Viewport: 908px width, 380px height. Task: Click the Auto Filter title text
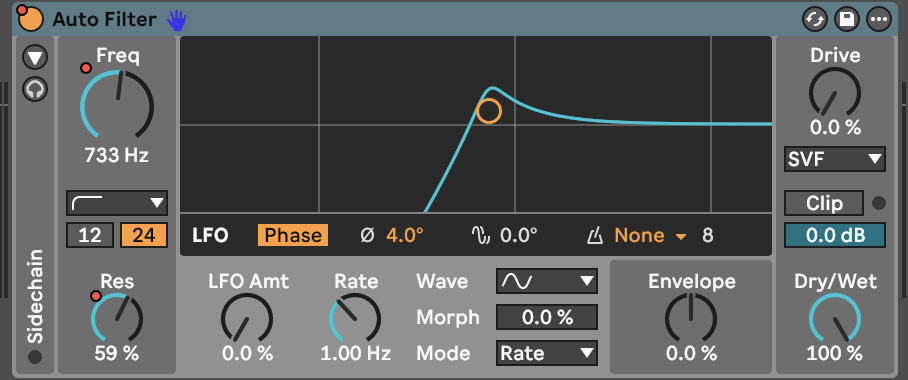coord(104,20)
